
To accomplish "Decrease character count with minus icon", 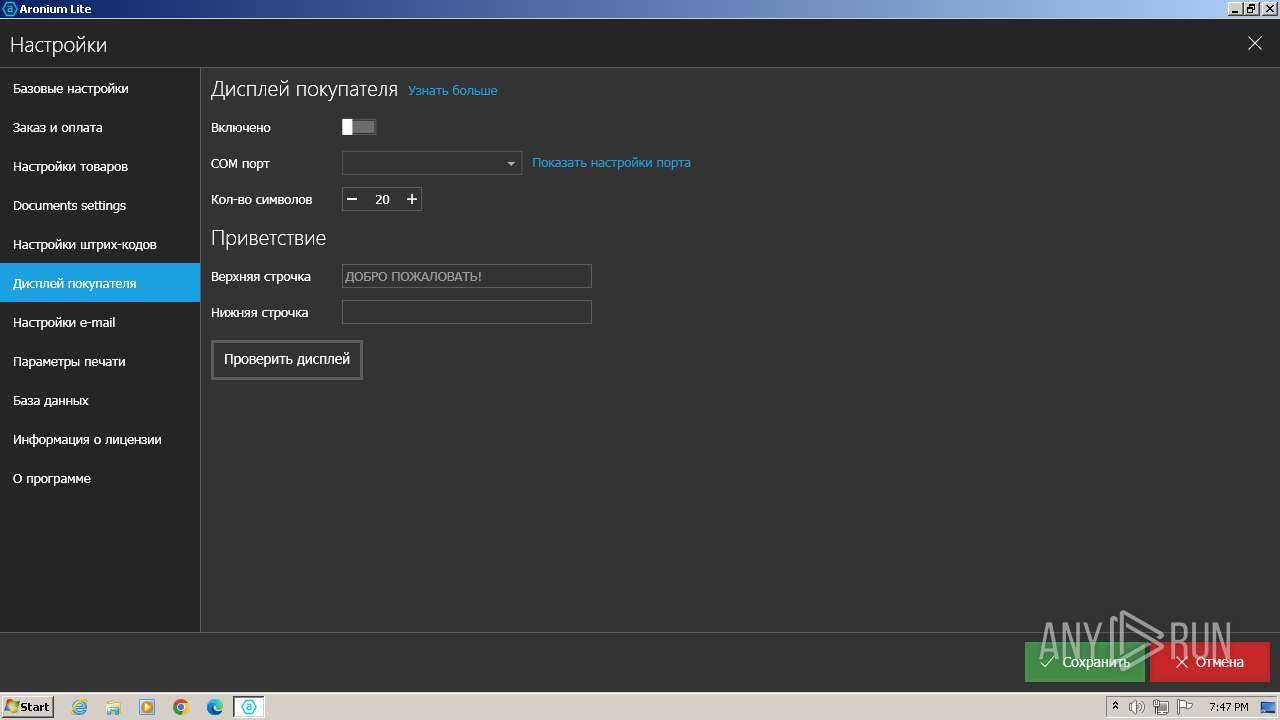I will (351, 199).
